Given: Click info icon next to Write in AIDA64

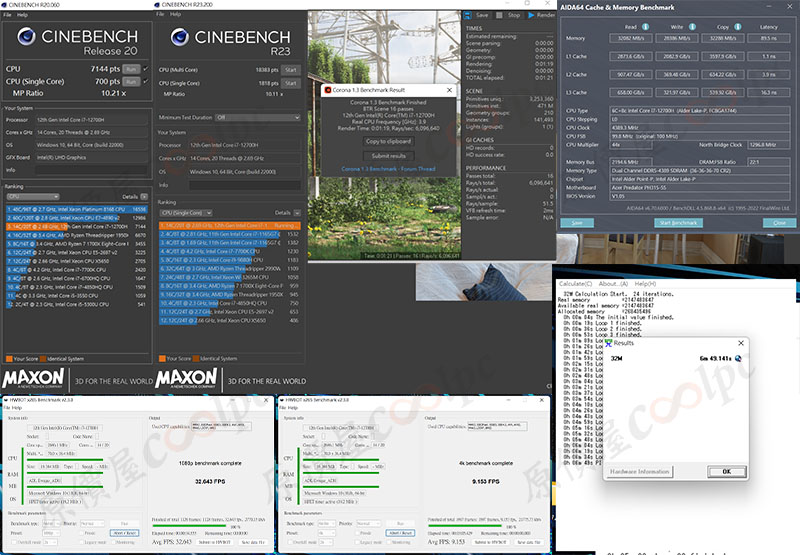Looking at the screenshot, I should click(692, 27).
